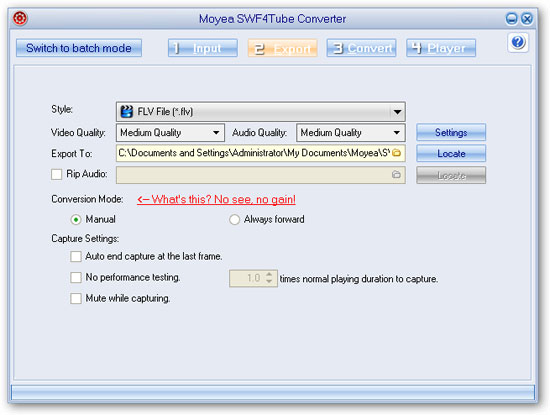Open the Settings button
The image size is (550, 415).
[451, 132]
